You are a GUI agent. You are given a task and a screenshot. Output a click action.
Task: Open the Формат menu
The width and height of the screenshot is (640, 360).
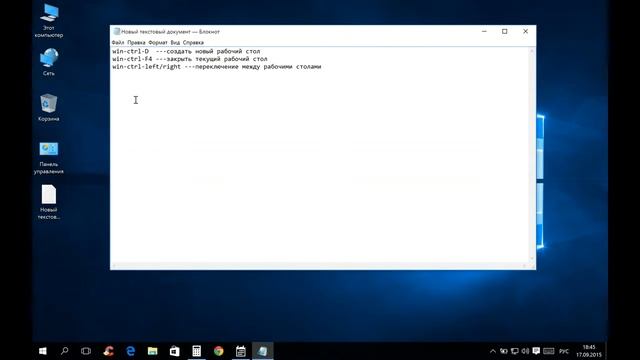tap(158, 42)
